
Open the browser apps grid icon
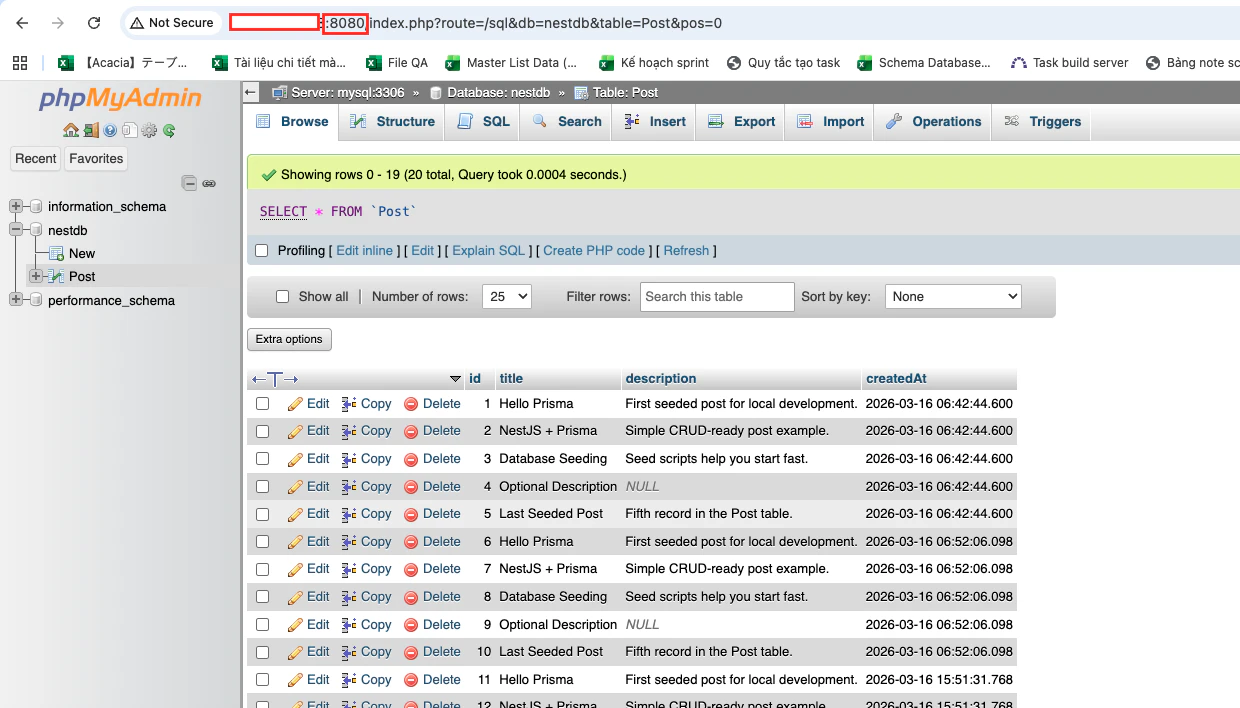point(19,63)
